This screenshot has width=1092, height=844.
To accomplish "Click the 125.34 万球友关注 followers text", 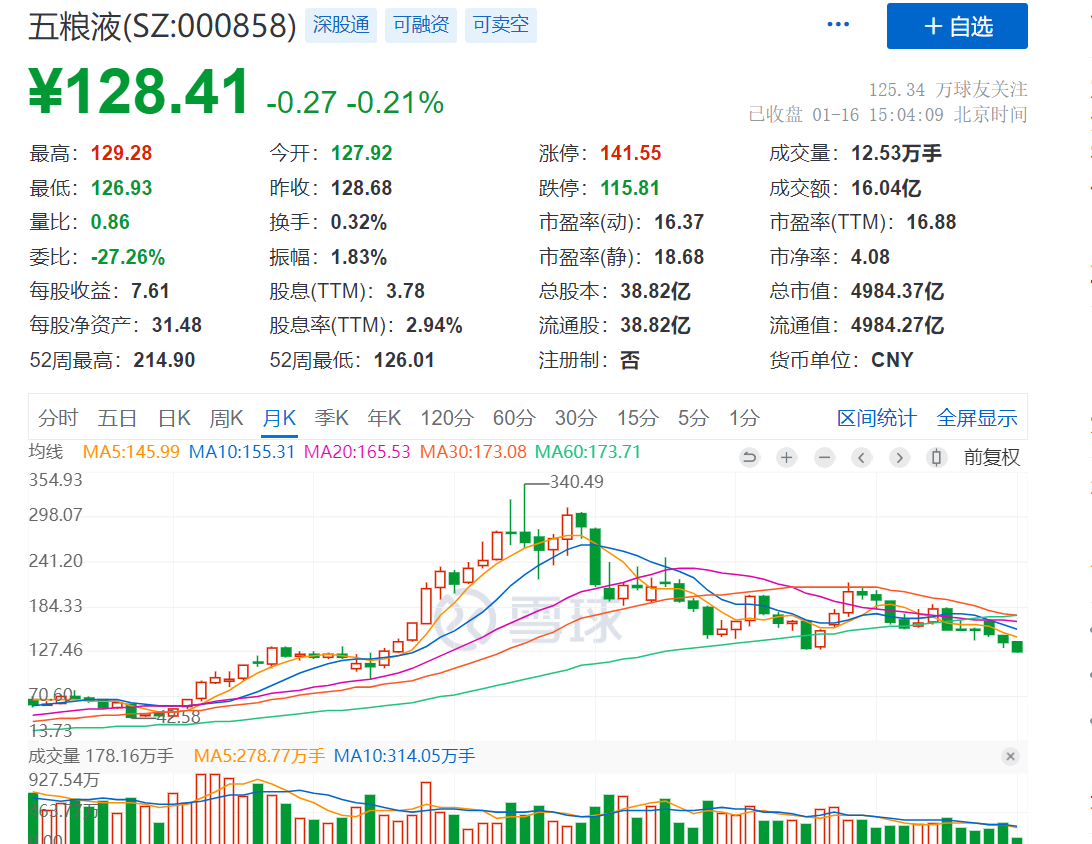I will pyautogui.click(x=948, y=90).
